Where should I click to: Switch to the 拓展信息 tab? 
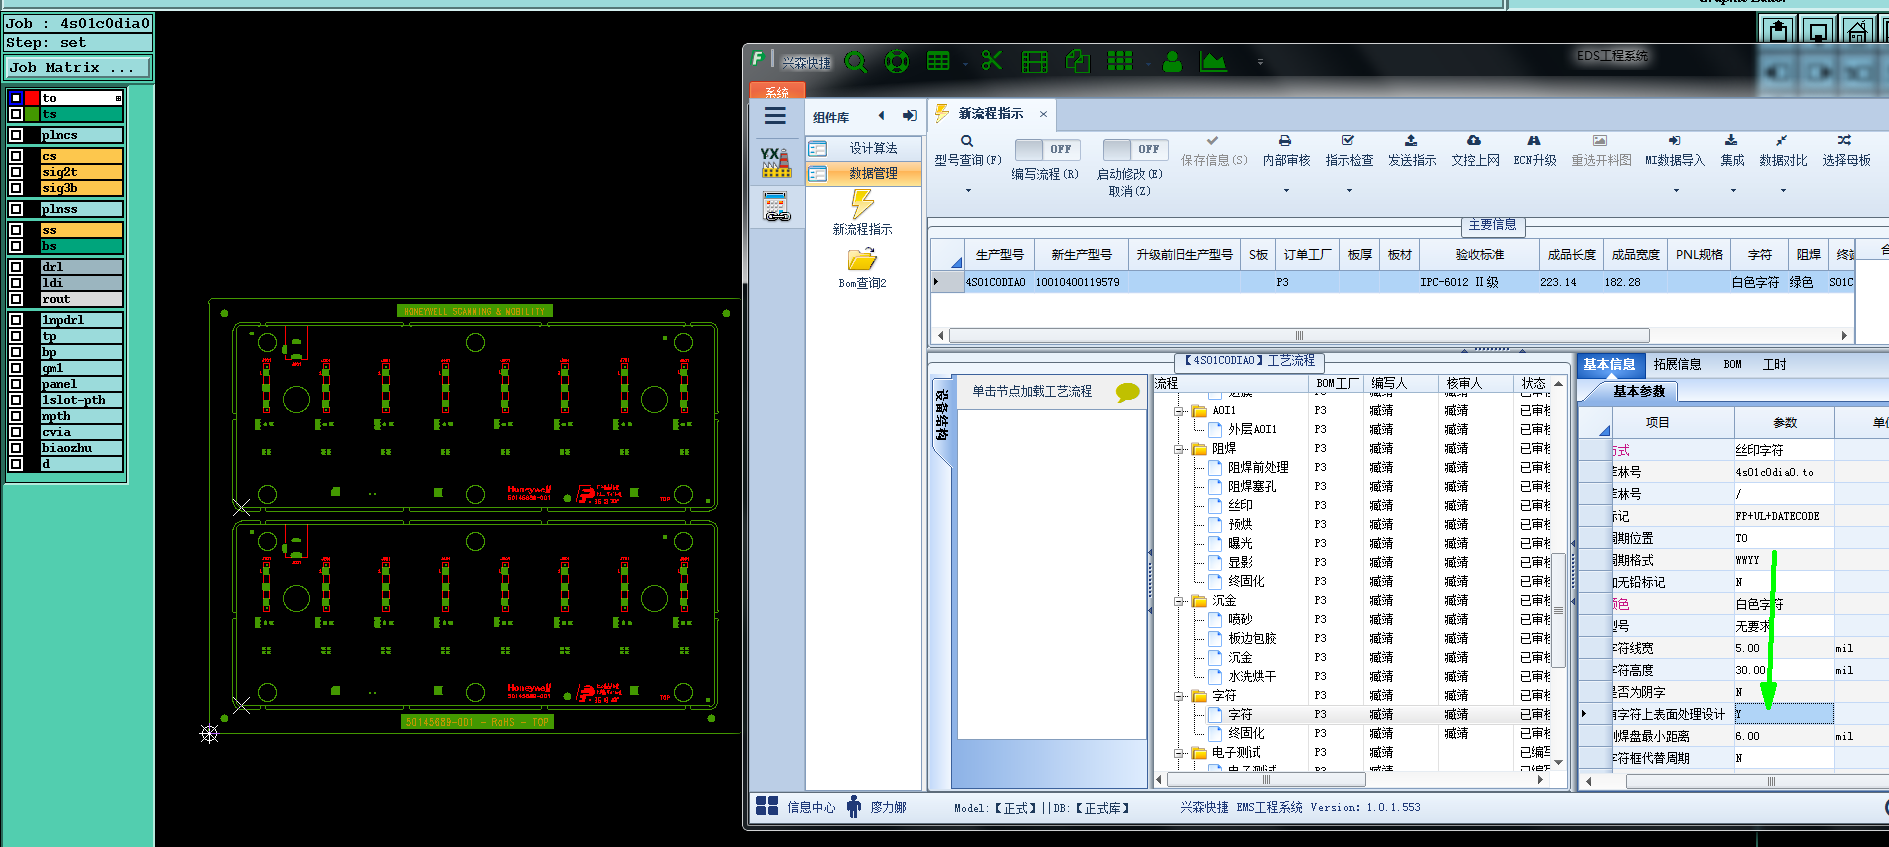pyautogui.click(x=1677, y=365)
